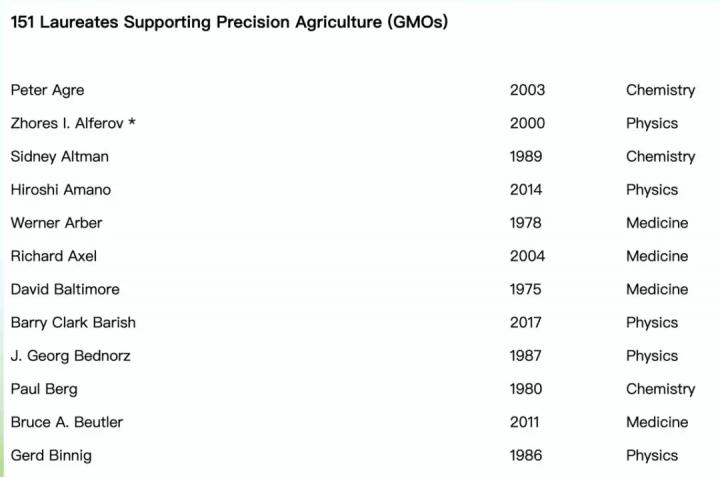This screenshot has height=477, width=720.
Task: Click the name Peter Agre
Action: point(47,90)
